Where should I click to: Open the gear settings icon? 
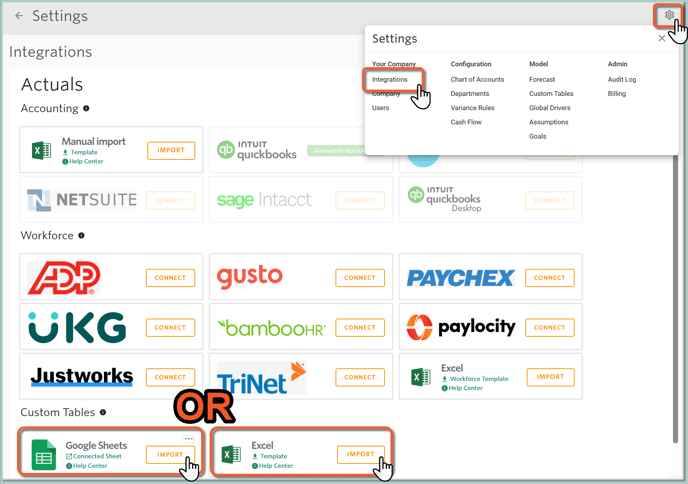[669, 15]
